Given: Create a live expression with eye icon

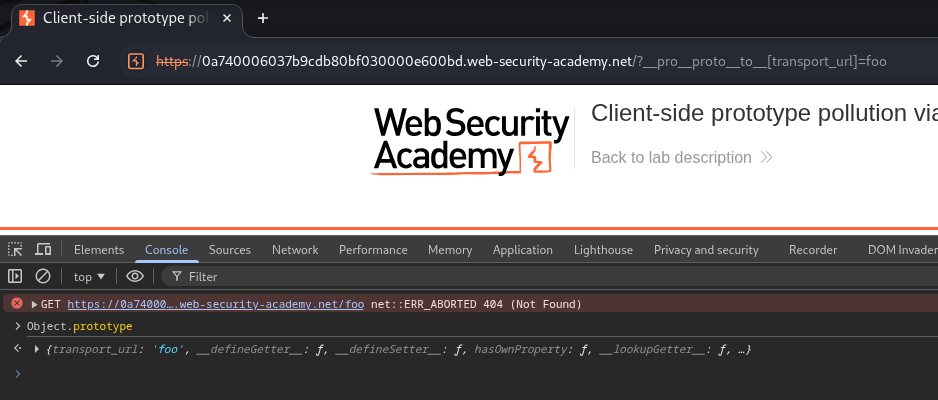Looking at the screenshot, I should click(135, 276).
